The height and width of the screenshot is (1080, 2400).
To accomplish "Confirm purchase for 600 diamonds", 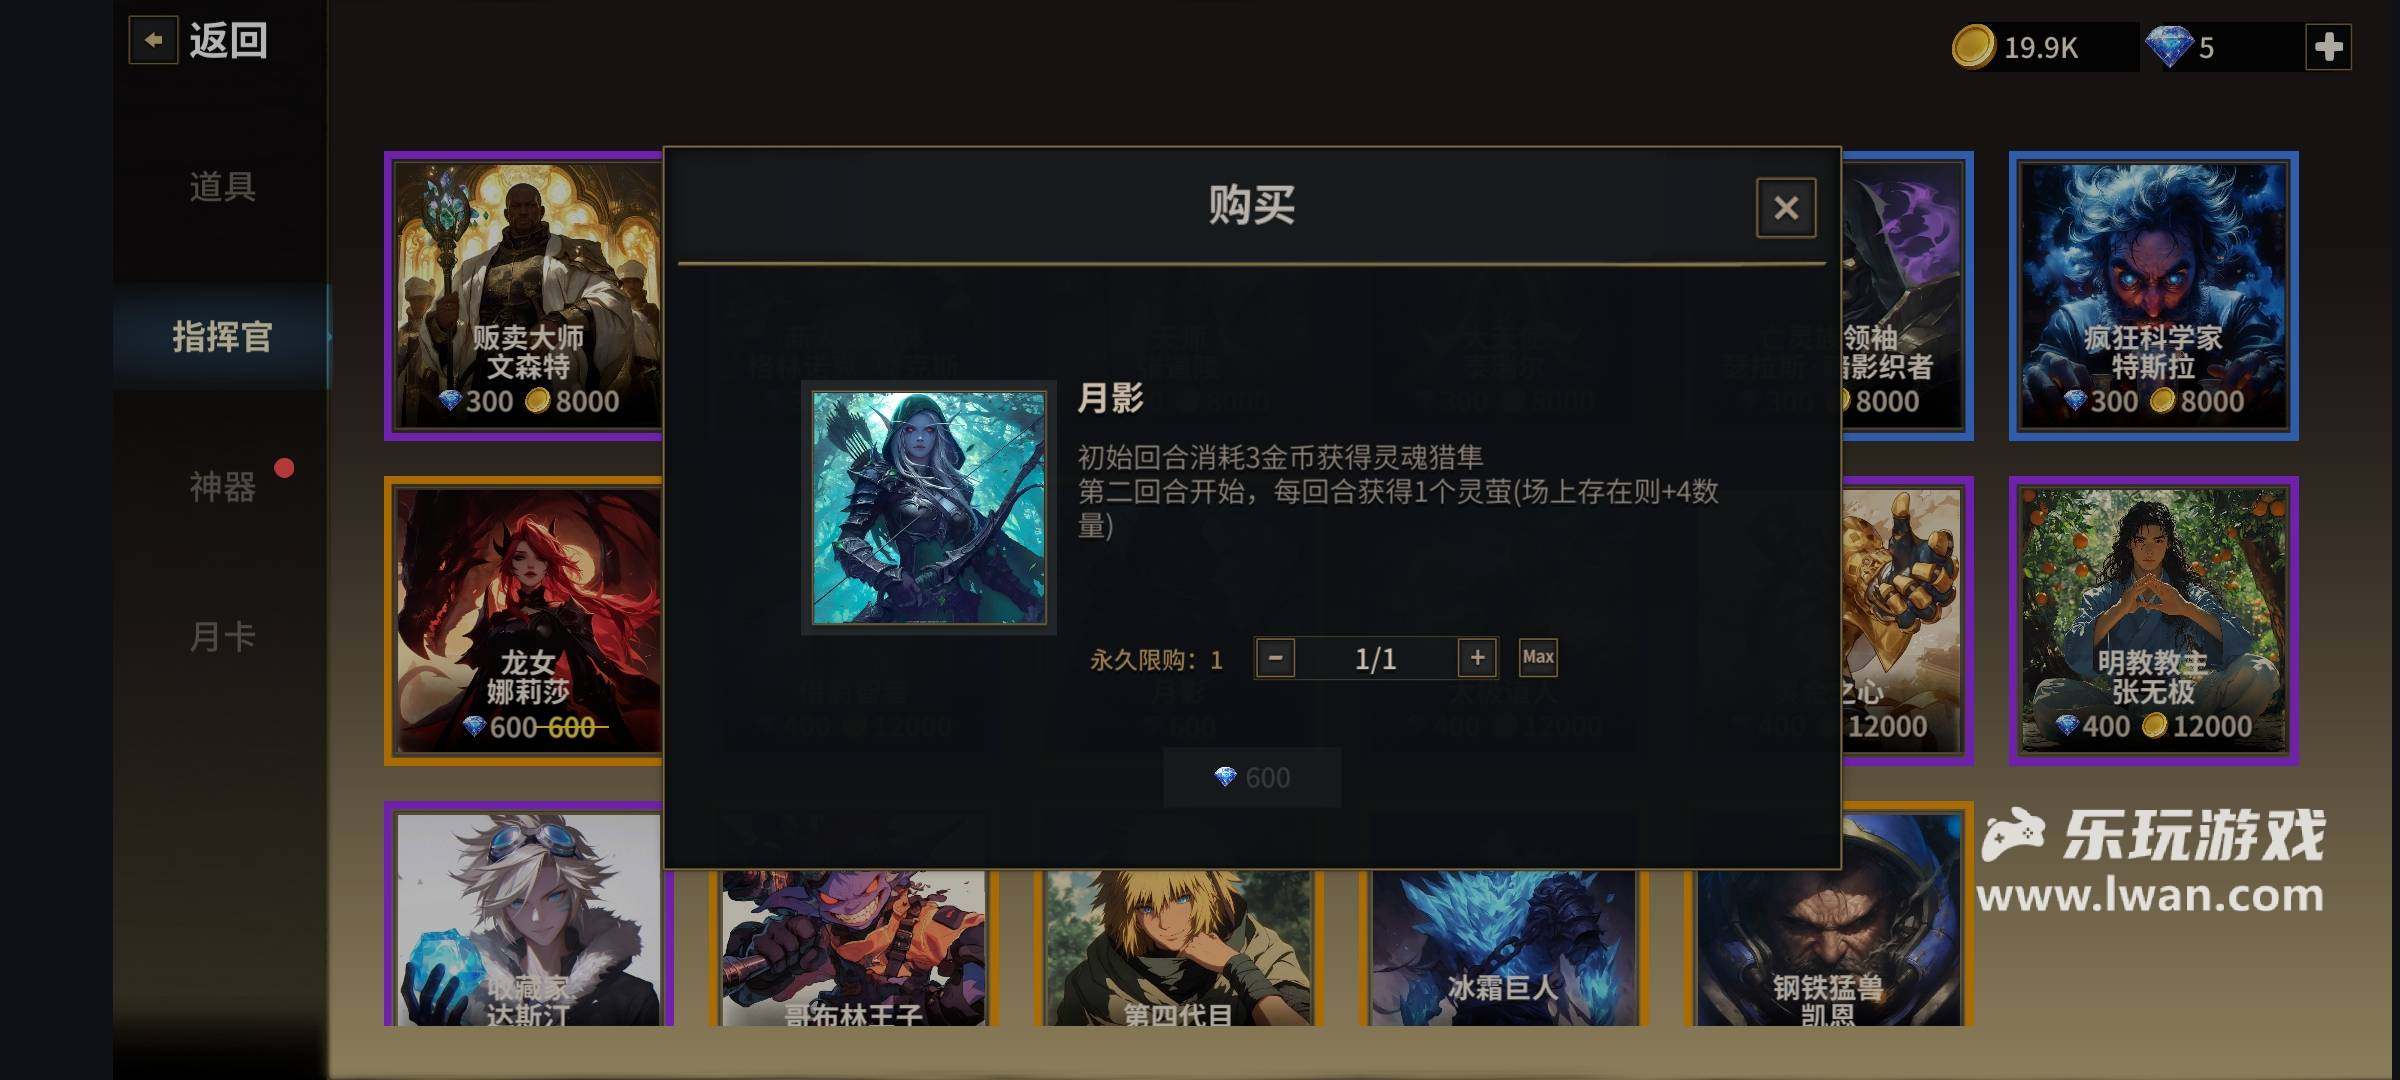I will coord(1252,777).
